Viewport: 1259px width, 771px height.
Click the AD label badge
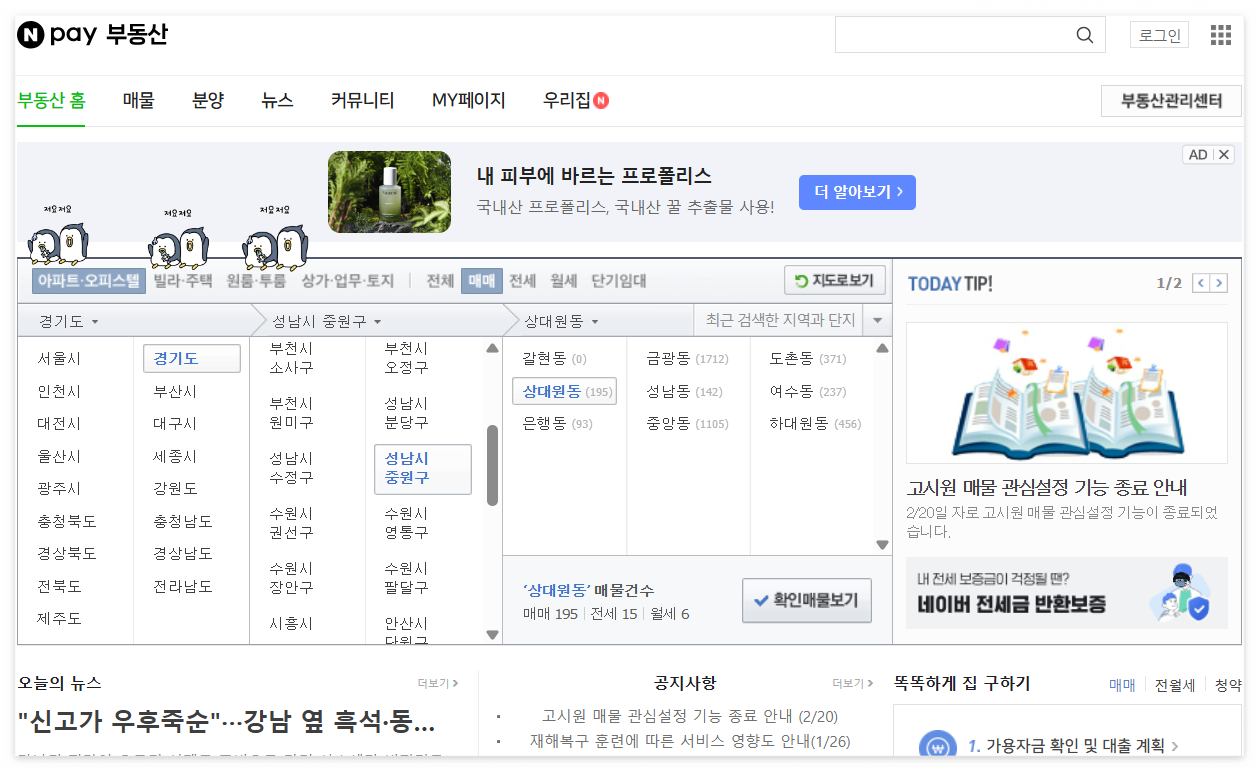tap(1198, 154)
